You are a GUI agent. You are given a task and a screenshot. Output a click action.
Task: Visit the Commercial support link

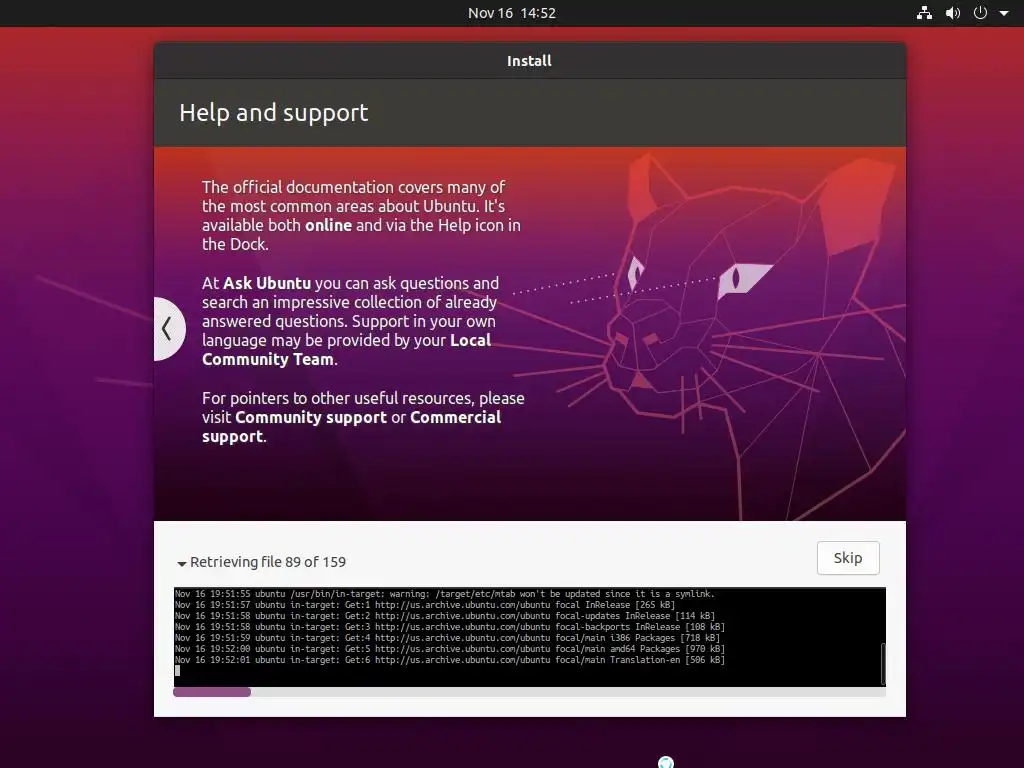[351, 426]
